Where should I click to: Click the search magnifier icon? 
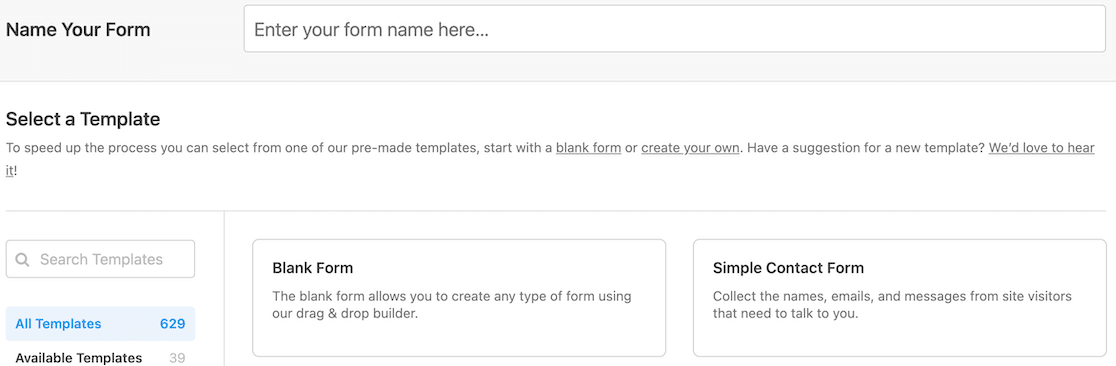coord(23,260)
